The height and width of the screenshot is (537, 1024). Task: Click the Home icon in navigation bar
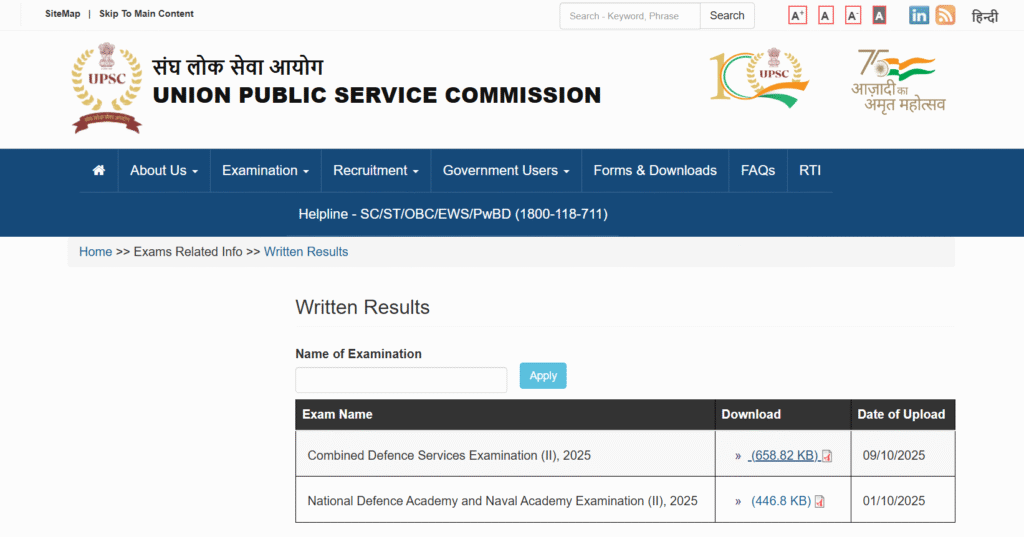pos(98,171)
